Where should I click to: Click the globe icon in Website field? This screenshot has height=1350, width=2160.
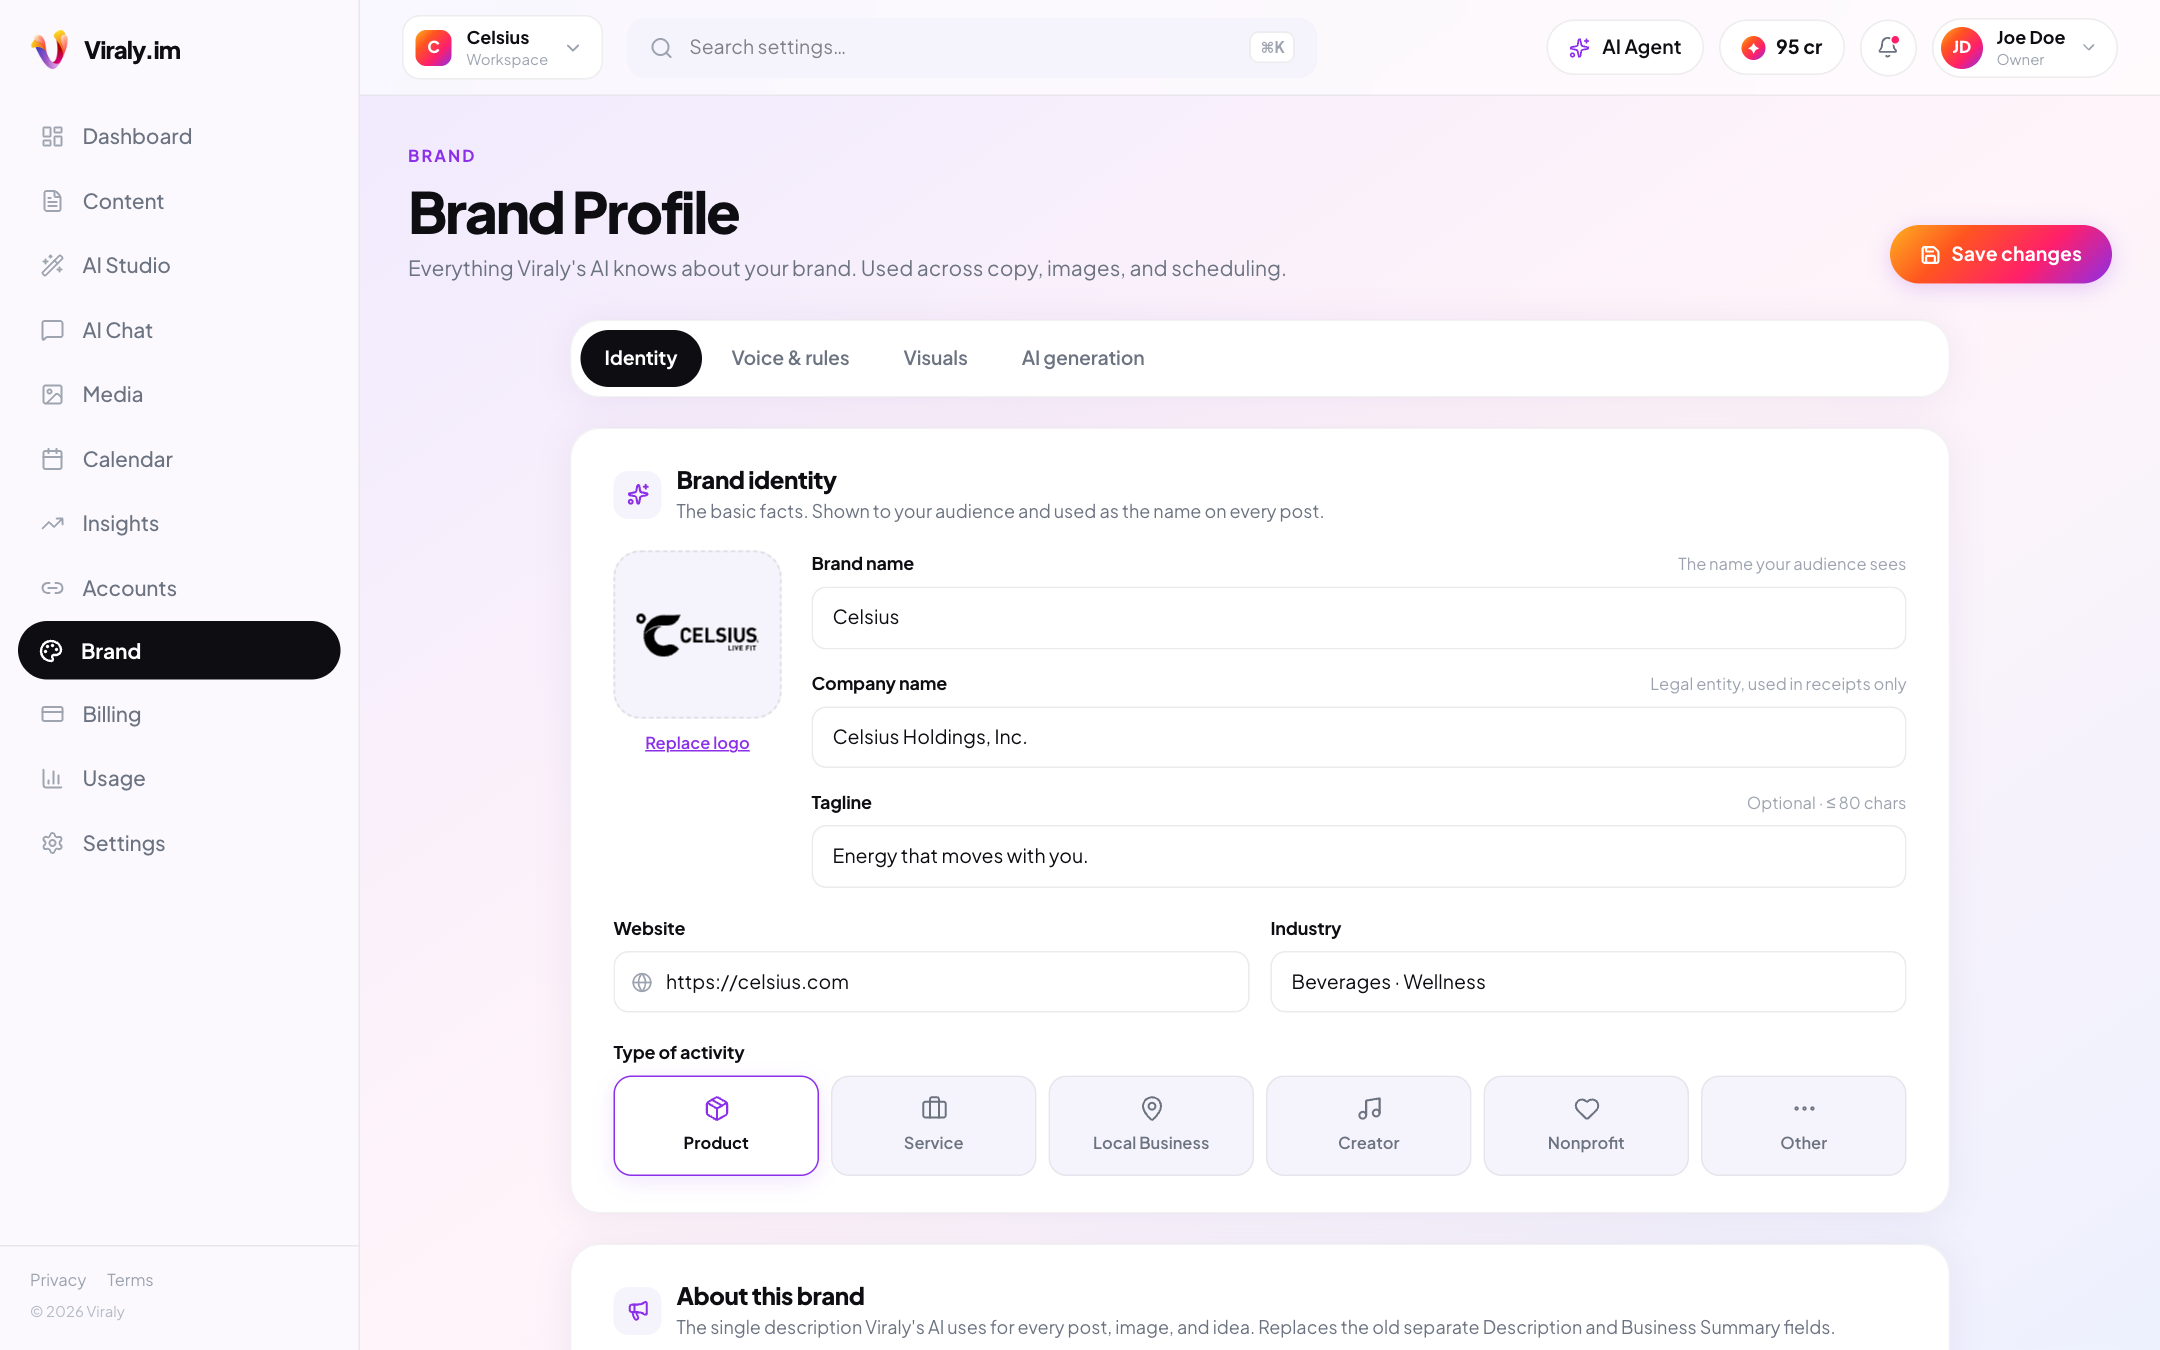[x=642, y=982]
